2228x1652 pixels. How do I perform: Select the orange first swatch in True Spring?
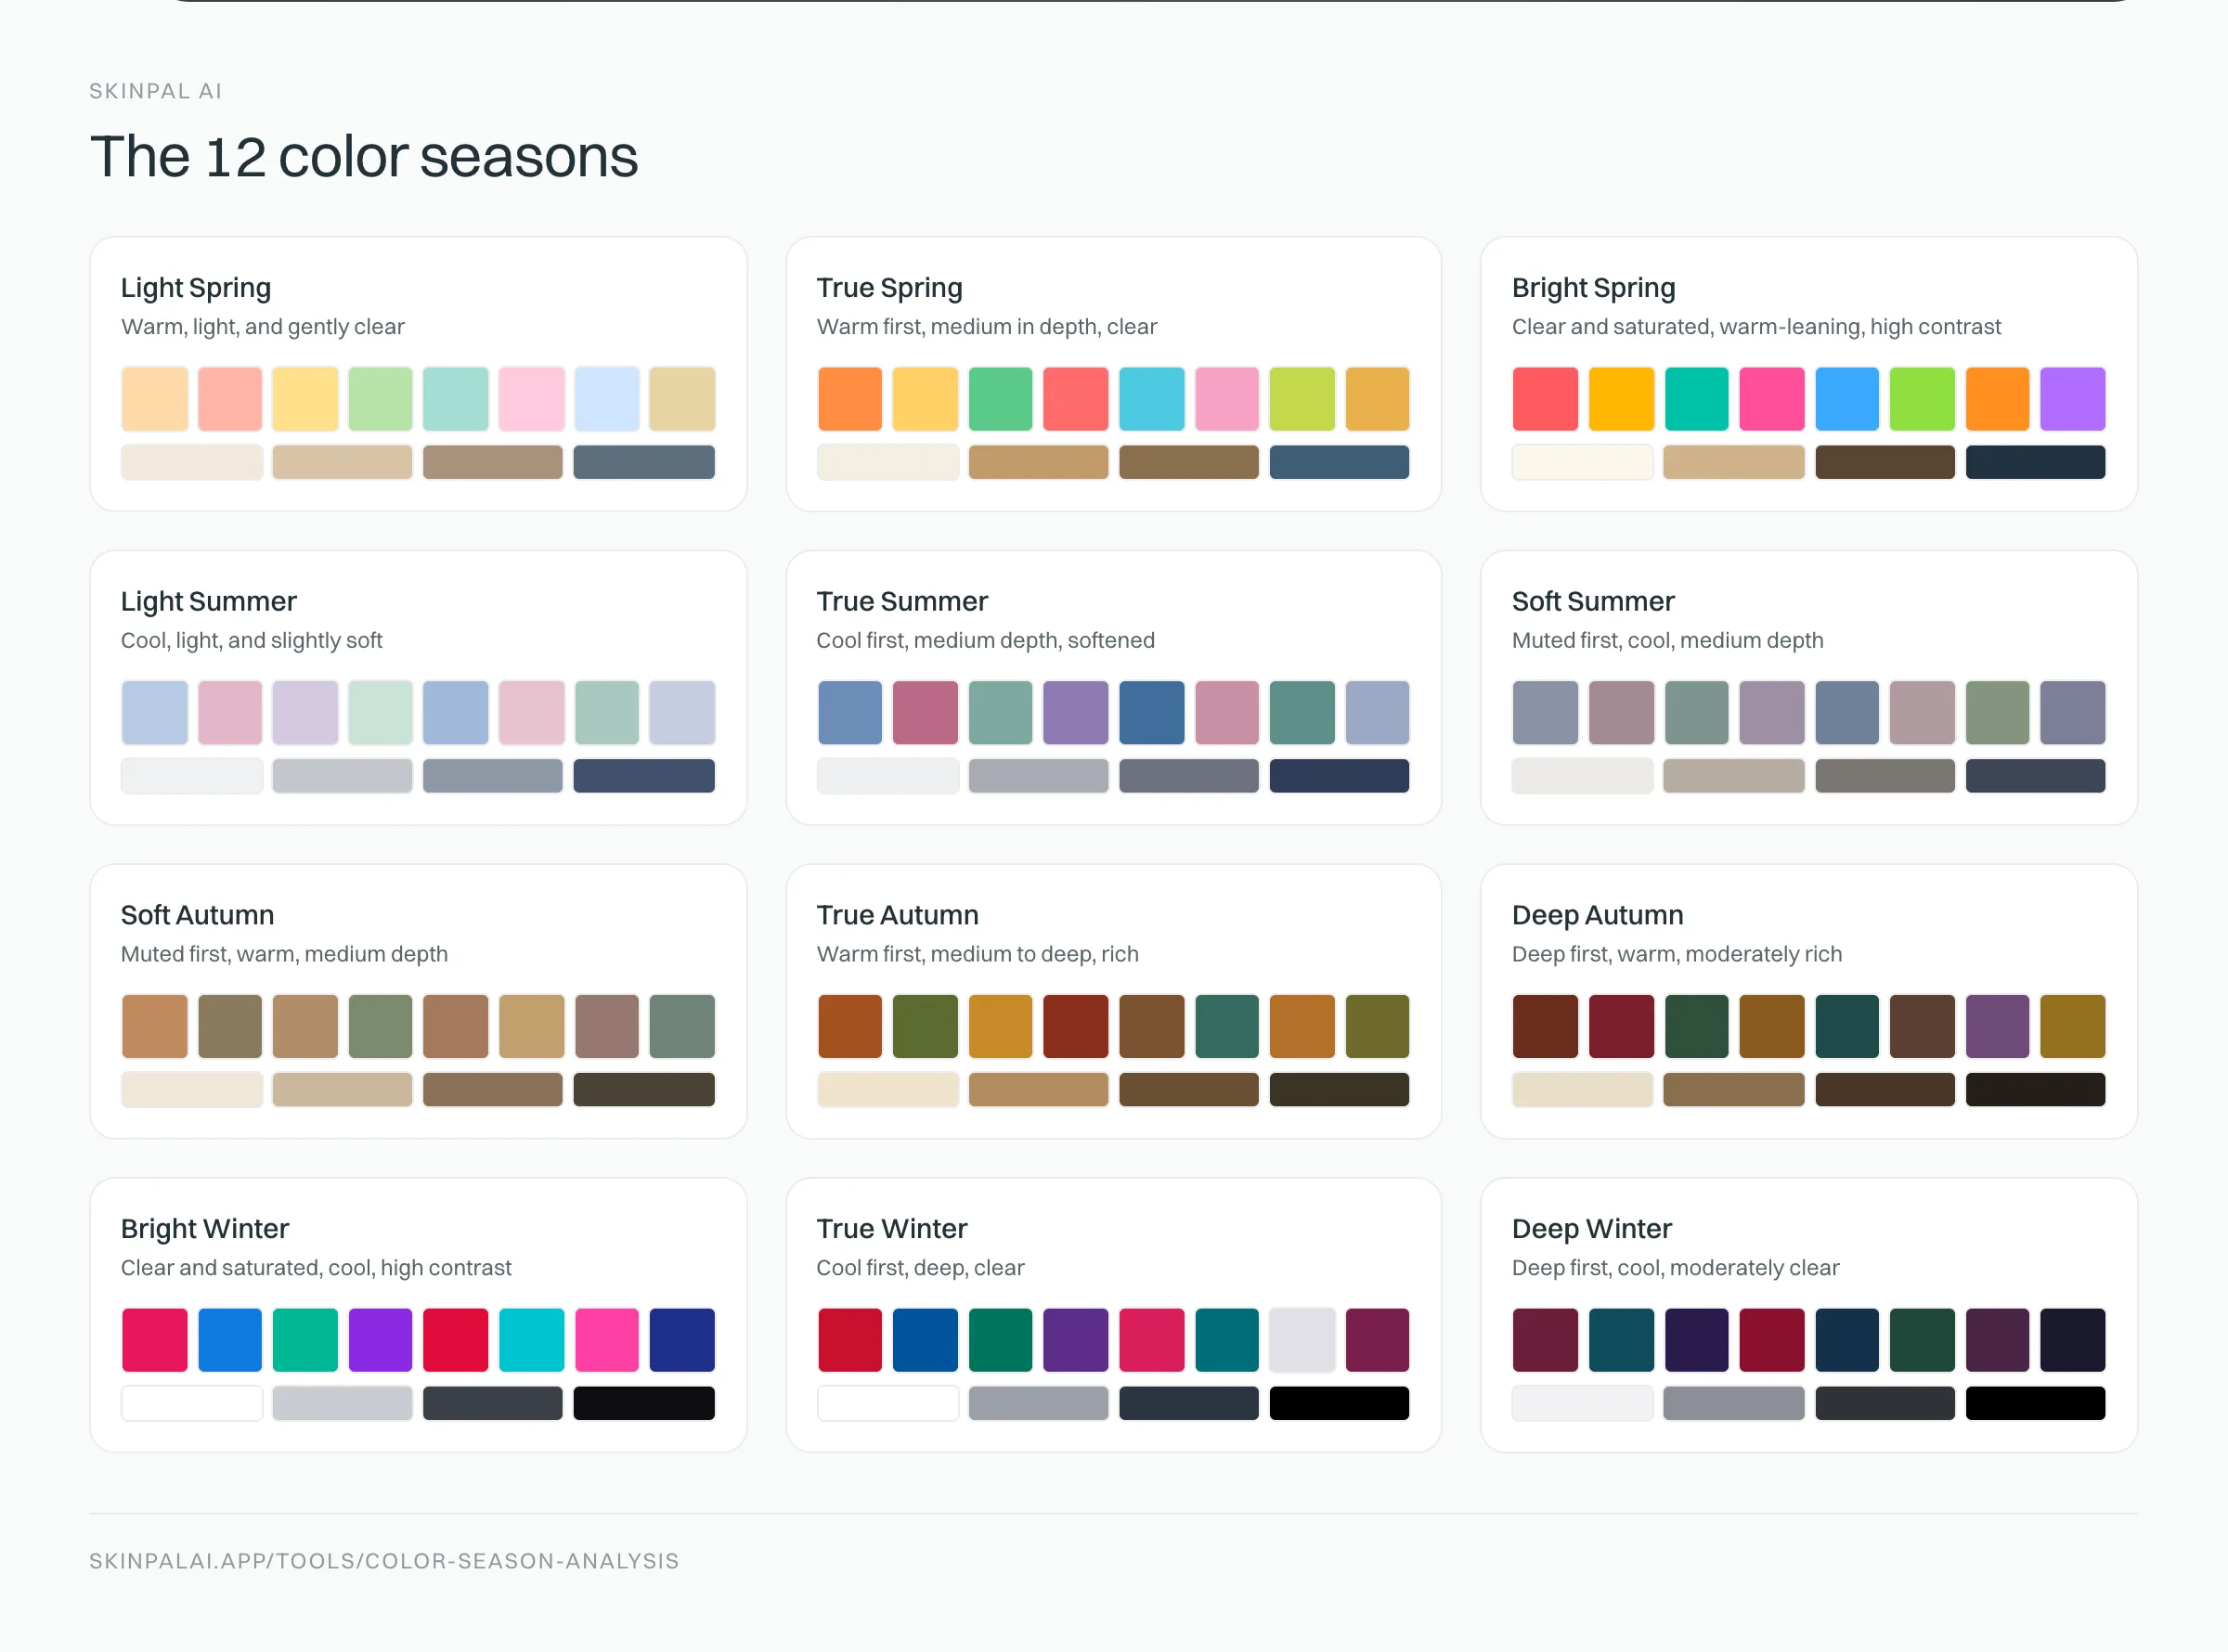[x=849, y=398]
